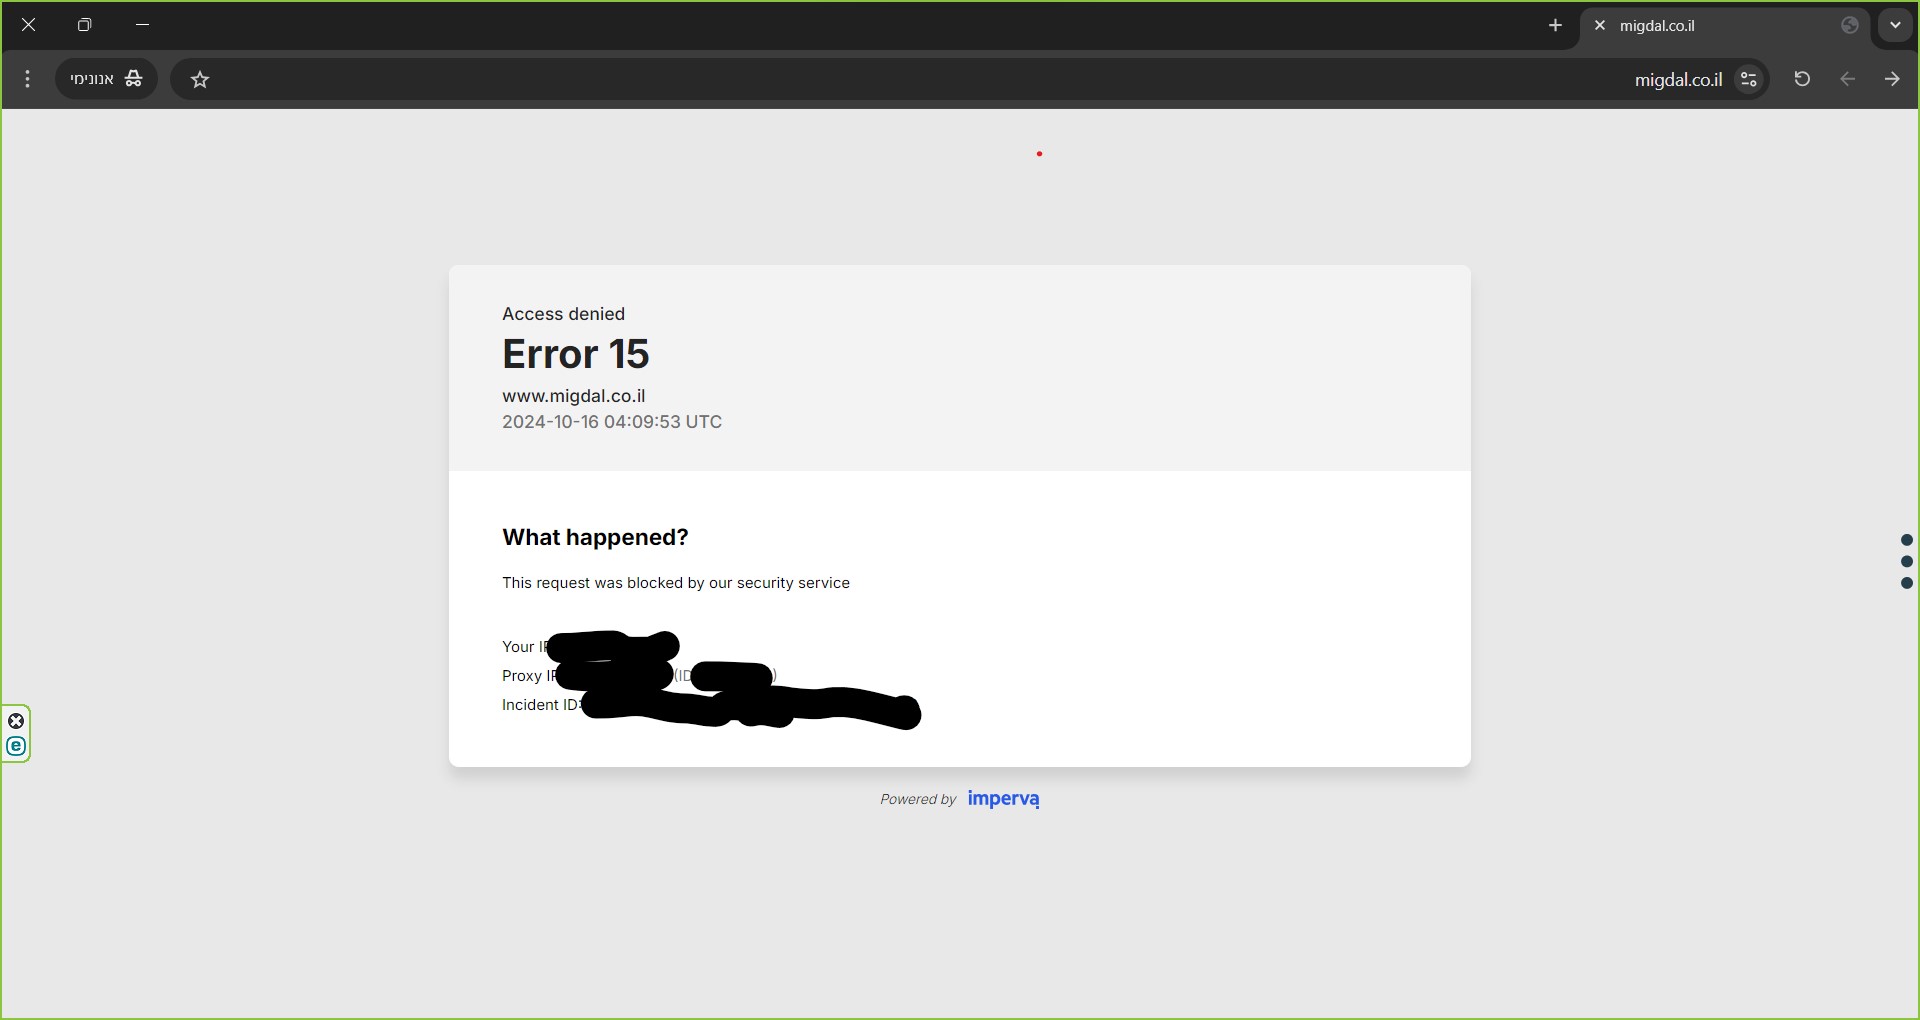Restore down the browser window

click(85, 25)
